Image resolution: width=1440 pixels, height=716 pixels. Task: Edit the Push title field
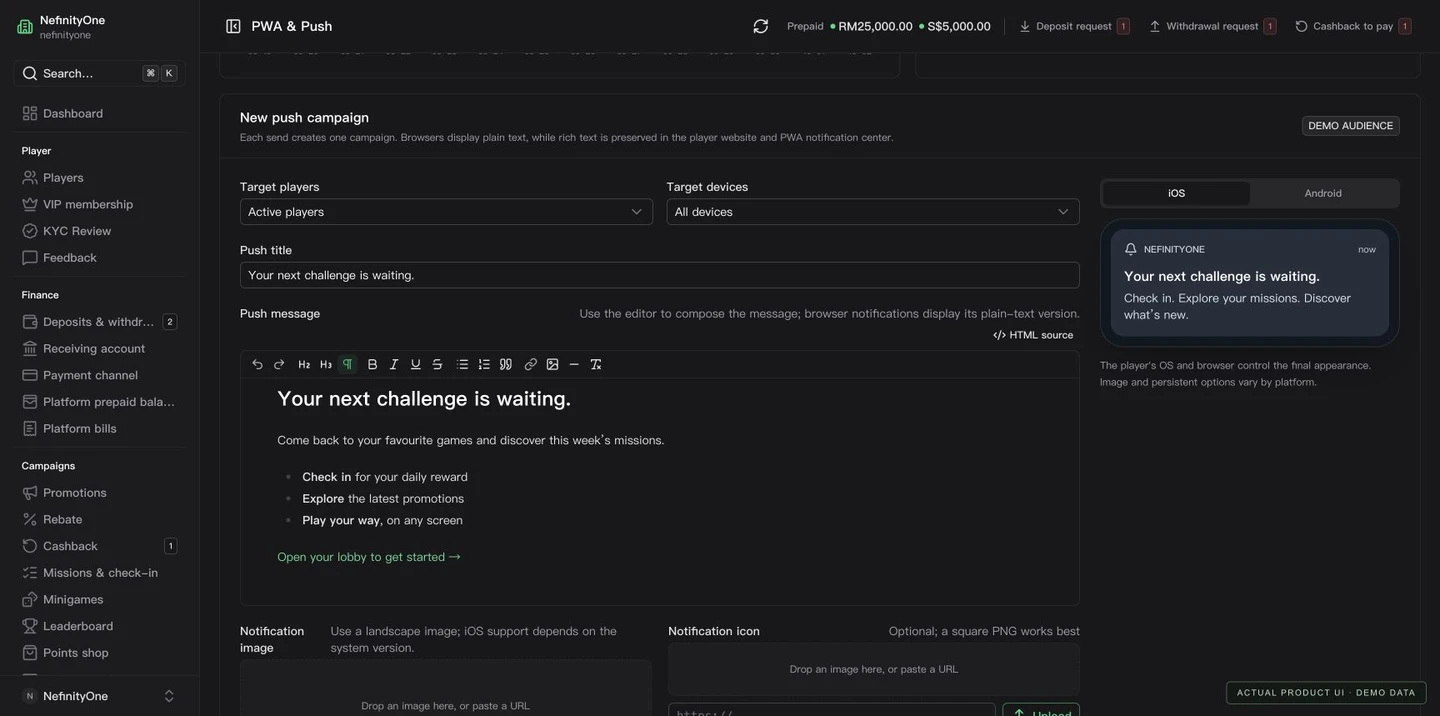point(660,275)
